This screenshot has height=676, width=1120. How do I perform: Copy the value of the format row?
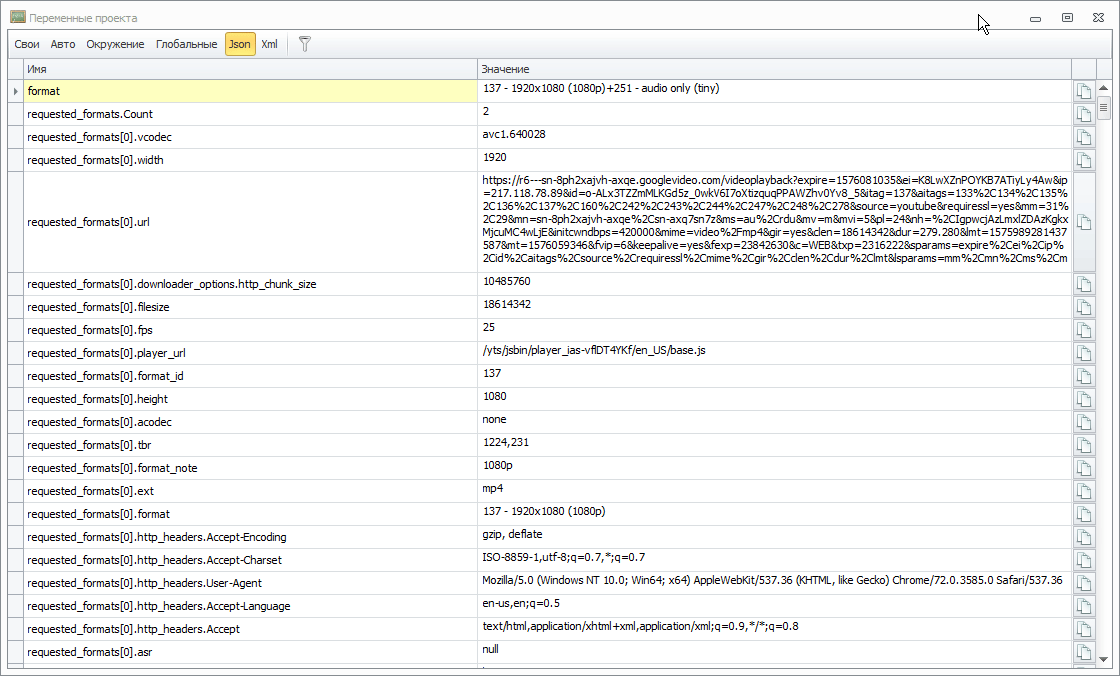tap(1083, 91)
